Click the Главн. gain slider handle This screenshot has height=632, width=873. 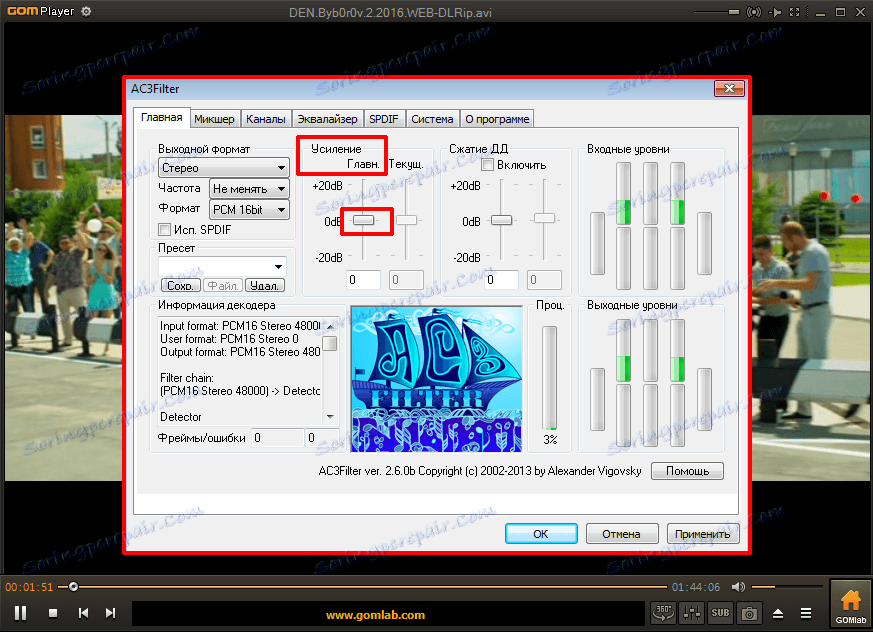364,221
